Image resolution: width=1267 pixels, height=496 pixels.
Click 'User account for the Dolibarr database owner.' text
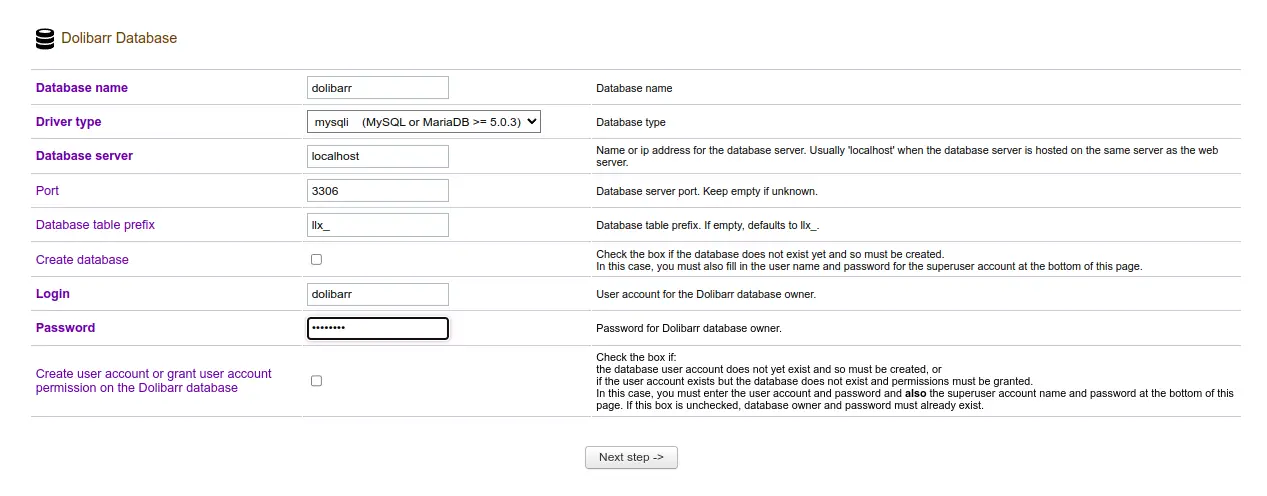706,295
